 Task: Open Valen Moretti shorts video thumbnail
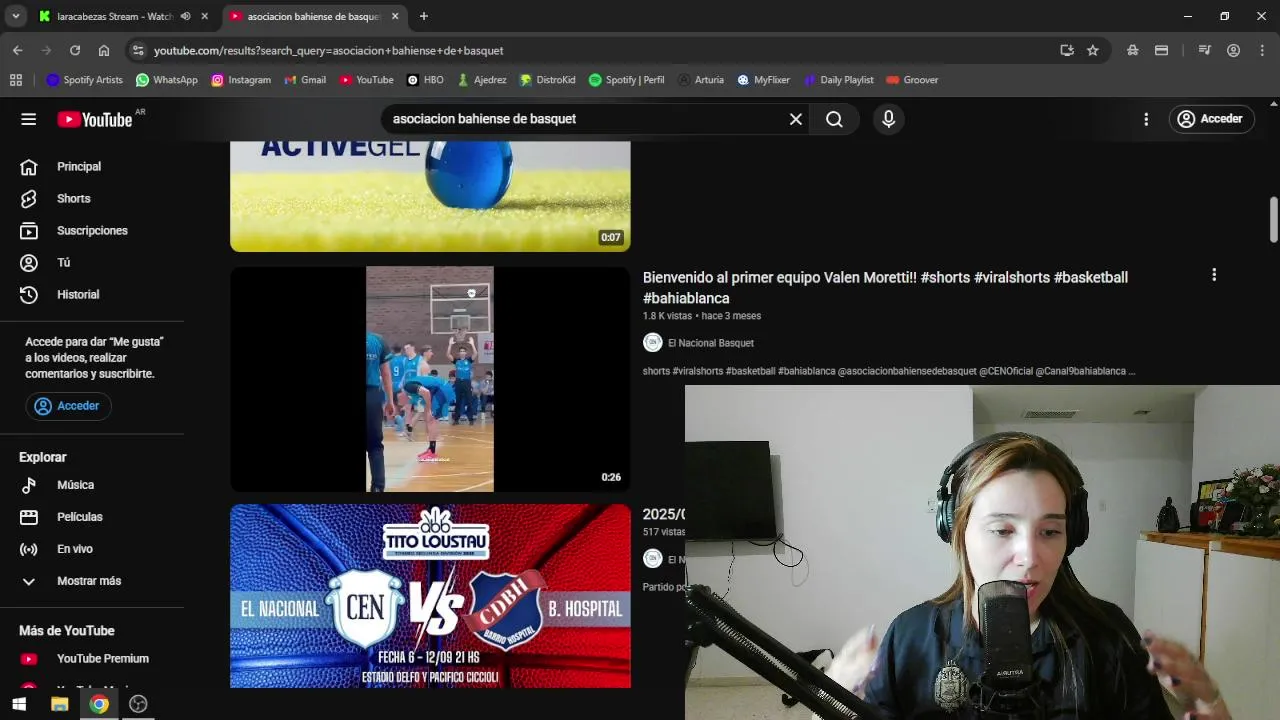(430, 379)
